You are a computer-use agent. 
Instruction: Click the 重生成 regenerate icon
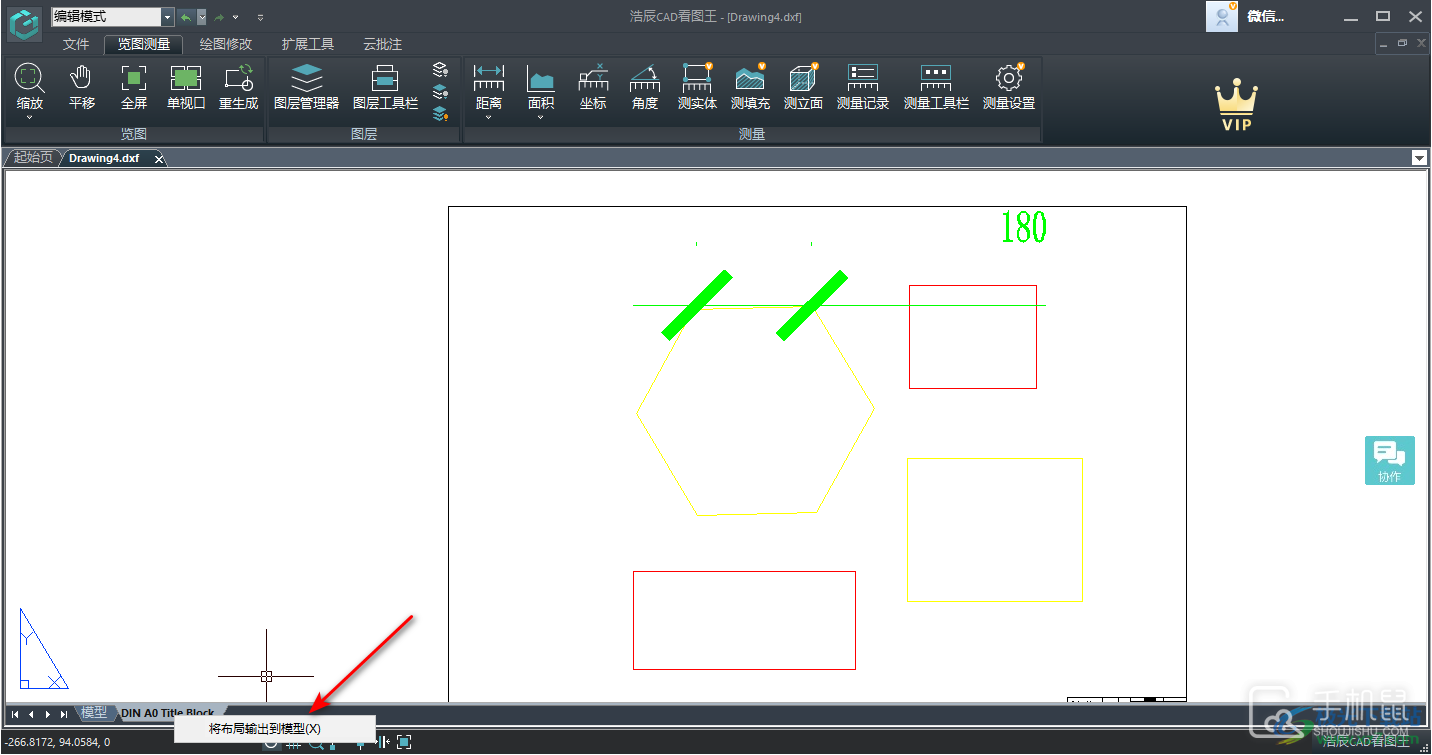point(238,86)
